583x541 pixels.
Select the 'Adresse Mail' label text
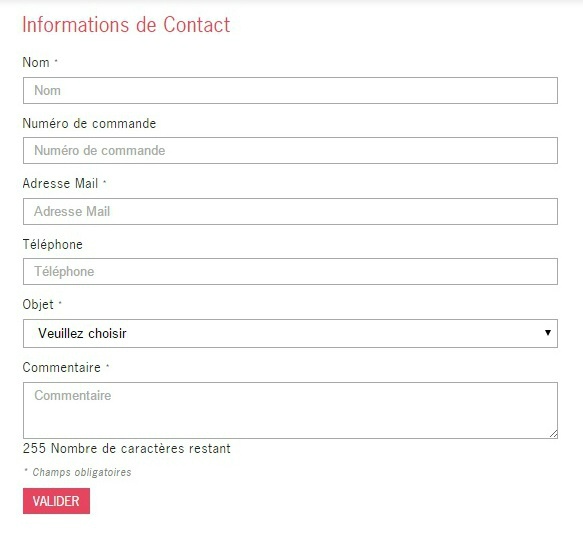[60, 183]
